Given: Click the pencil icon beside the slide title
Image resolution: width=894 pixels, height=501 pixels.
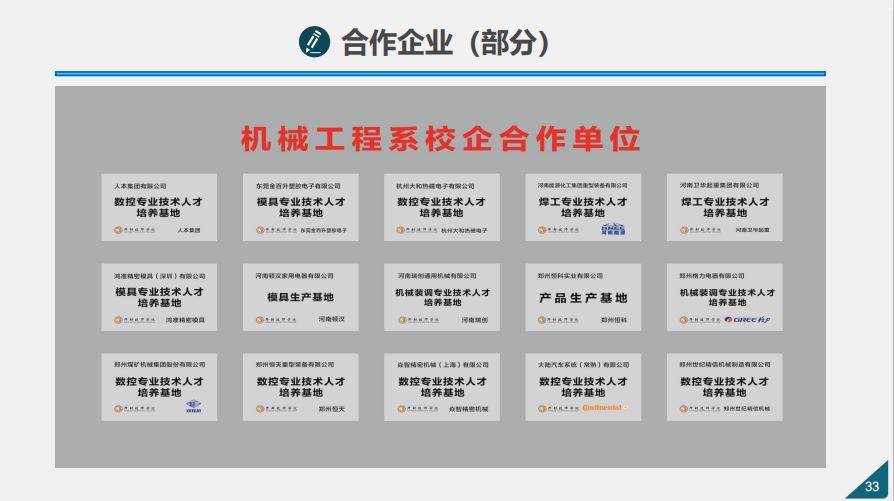Looking at the screenshot, I should coord(314,42).
